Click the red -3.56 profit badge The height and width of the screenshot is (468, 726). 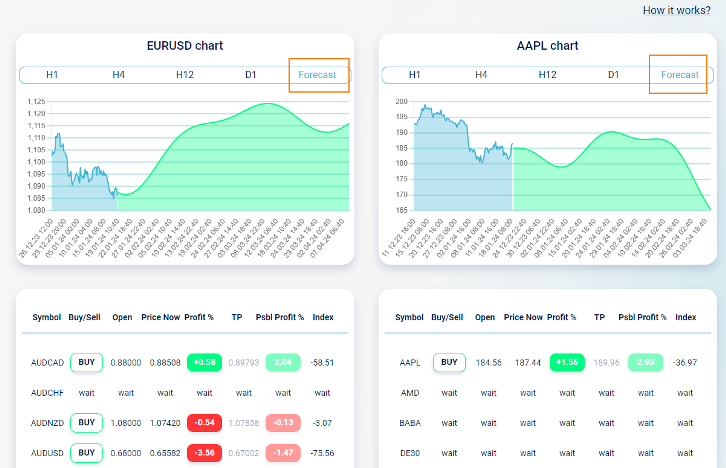(x=204, y=453)
